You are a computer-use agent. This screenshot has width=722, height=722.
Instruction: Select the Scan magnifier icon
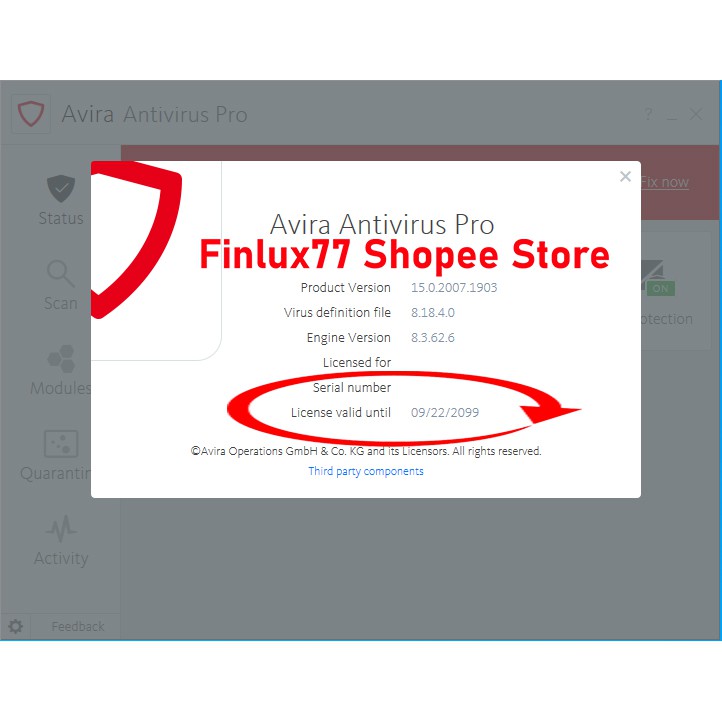tap(61, 274)
